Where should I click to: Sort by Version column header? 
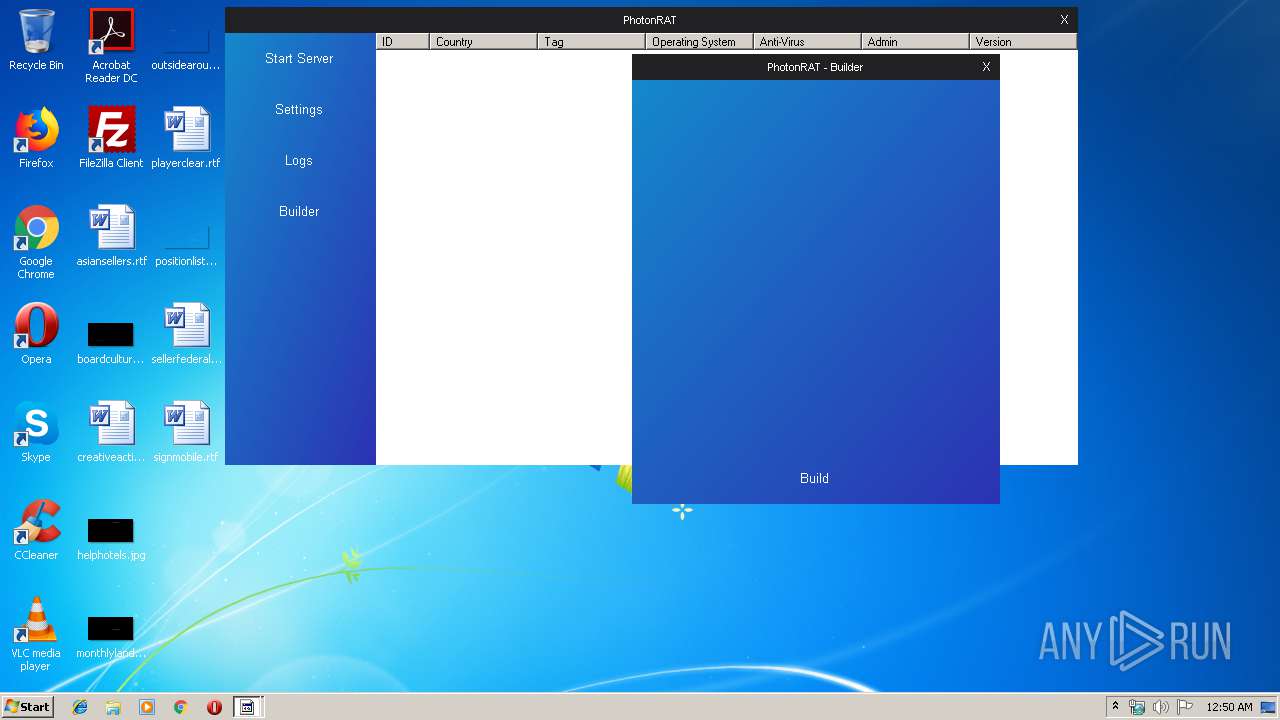coord(1023,41)
